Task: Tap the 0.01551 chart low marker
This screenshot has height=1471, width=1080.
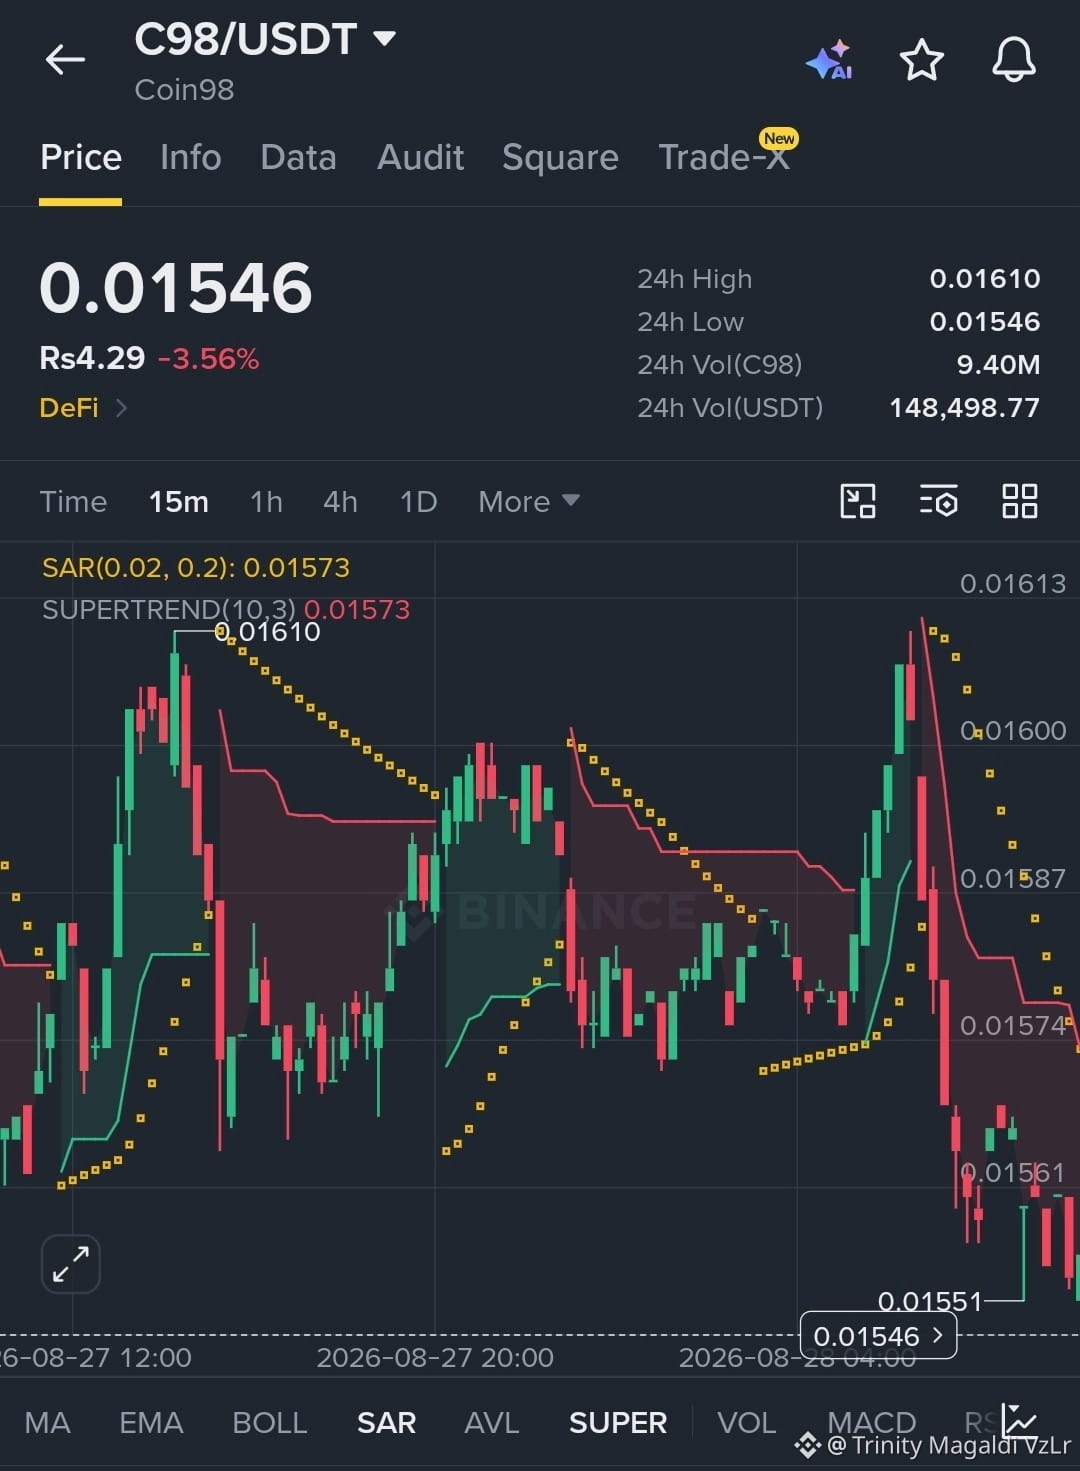Action: [930, 1301]
